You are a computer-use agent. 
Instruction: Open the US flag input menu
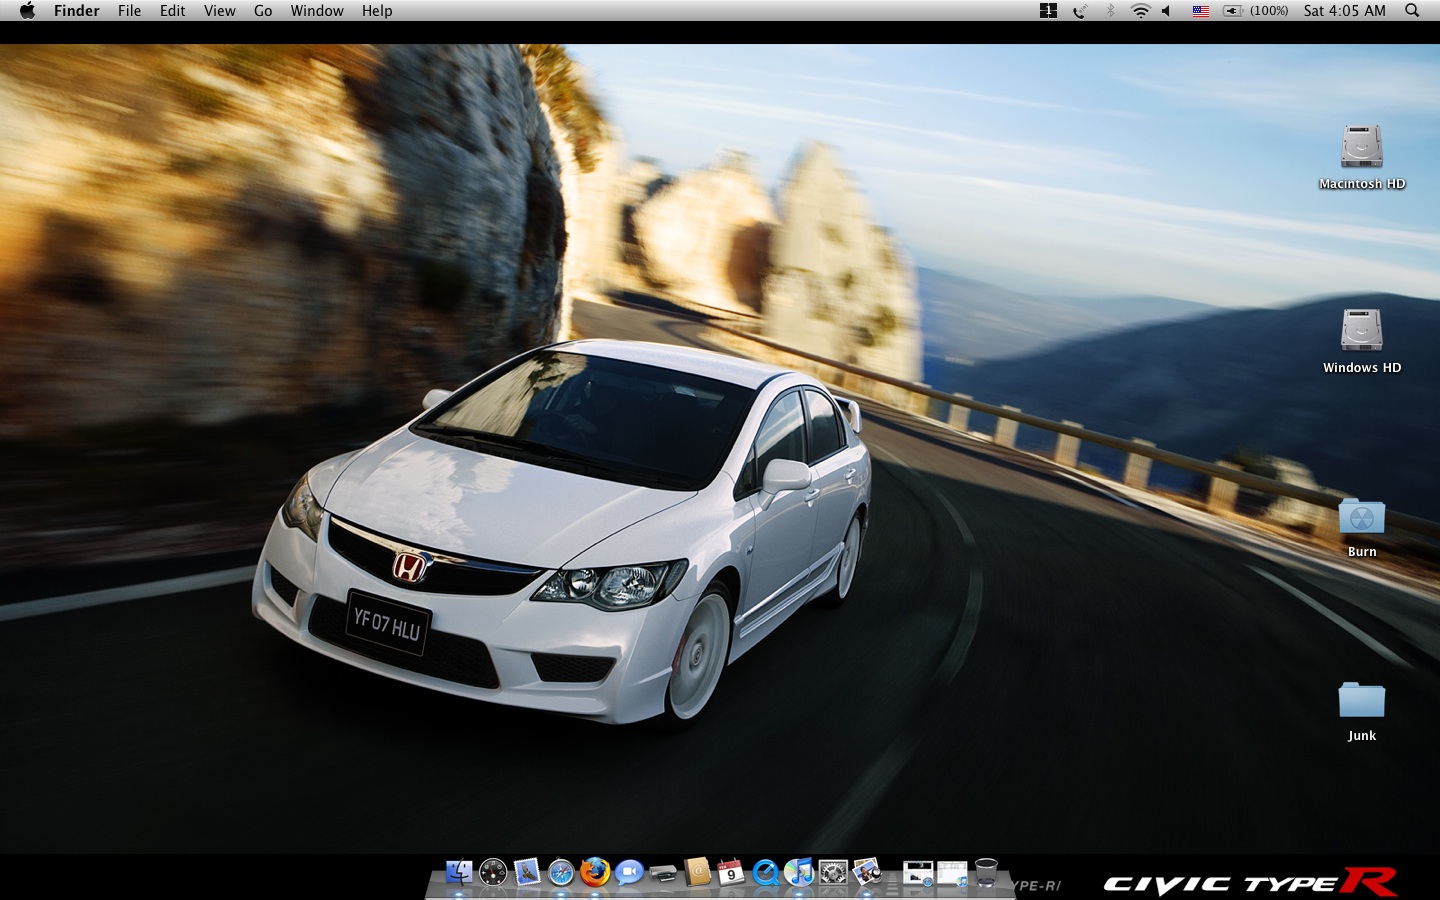1201,11
